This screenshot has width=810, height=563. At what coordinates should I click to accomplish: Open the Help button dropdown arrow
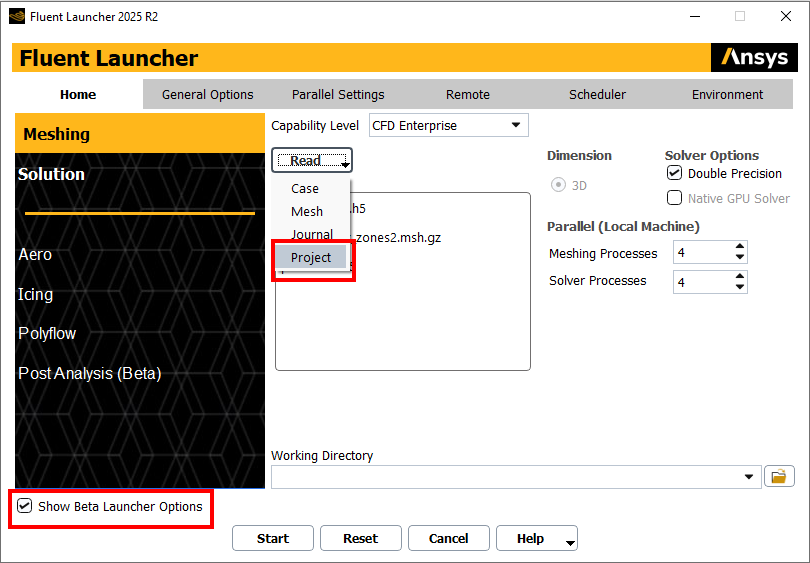(x=570, y=542)
